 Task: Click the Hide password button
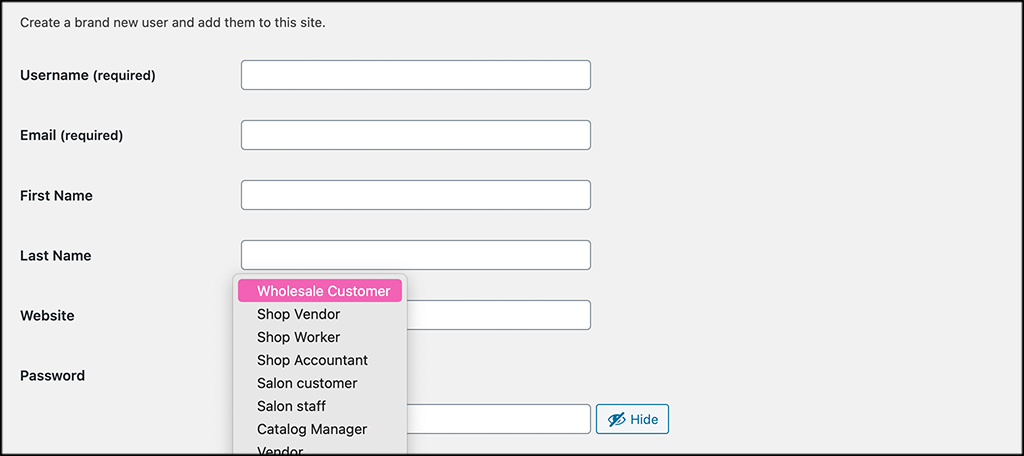click(632, 419)
